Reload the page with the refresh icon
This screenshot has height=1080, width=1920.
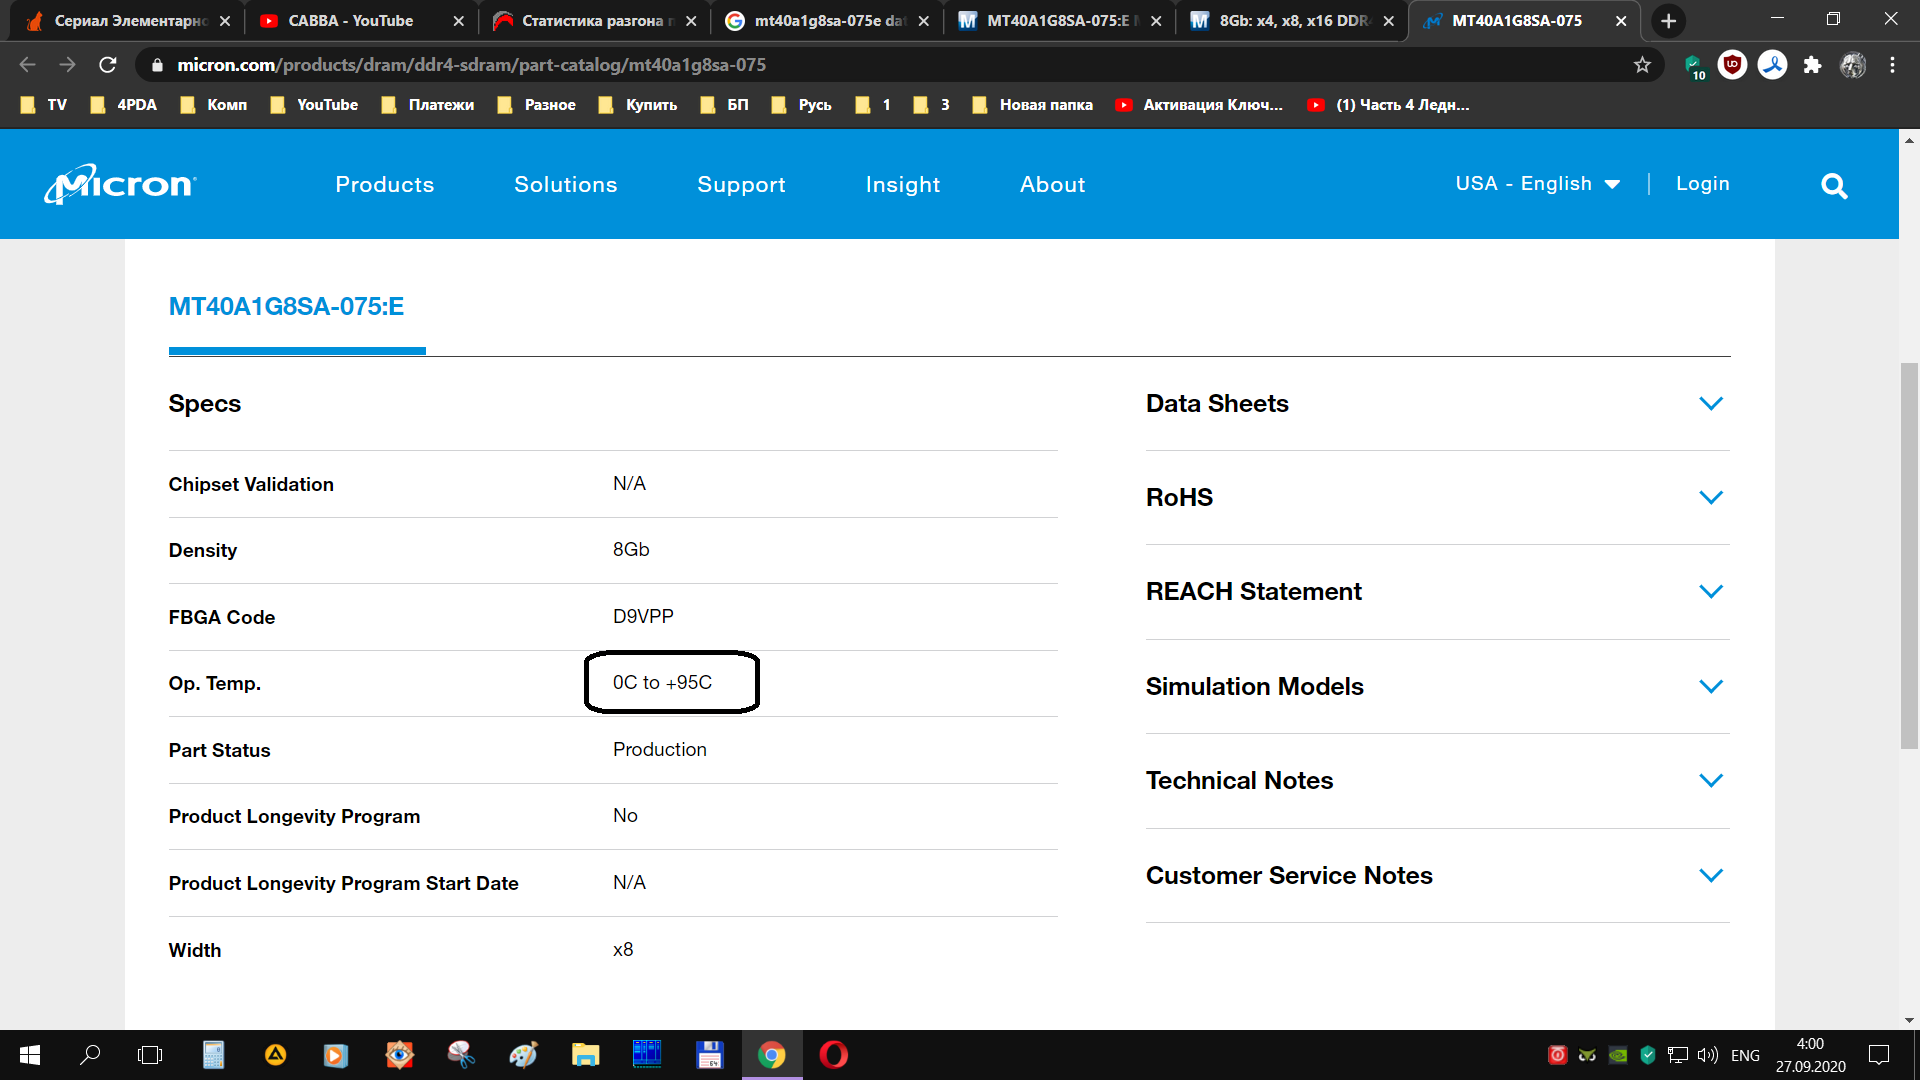point(108,65)
